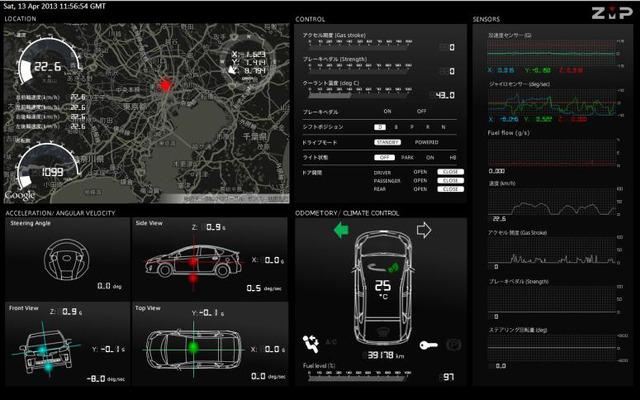Click the Gas Stroke graph in Sensors
This screenshot has width=640, height=400.
(551, 250)
